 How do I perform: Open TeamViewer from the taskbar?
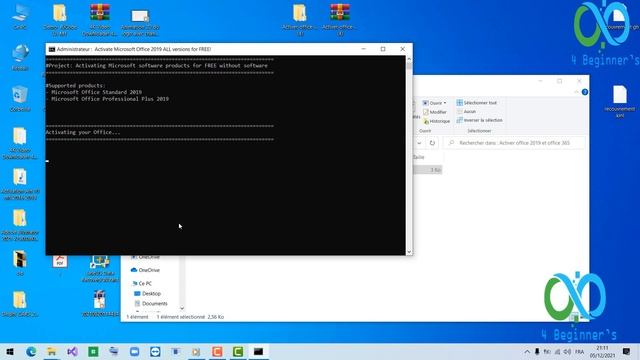pyautogui.click(x=155, y=351)
